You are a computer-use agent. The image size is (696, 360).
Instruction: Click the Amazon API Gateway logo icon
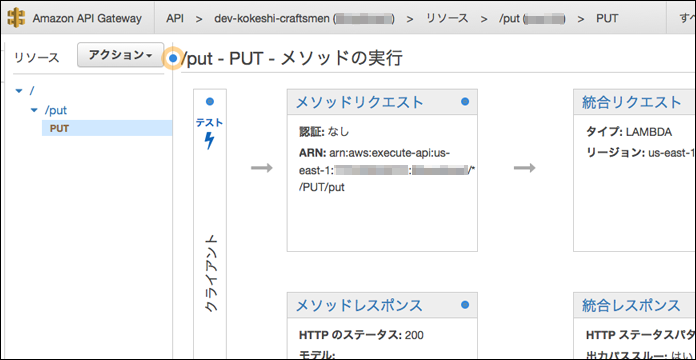click(x=17, y=18)
